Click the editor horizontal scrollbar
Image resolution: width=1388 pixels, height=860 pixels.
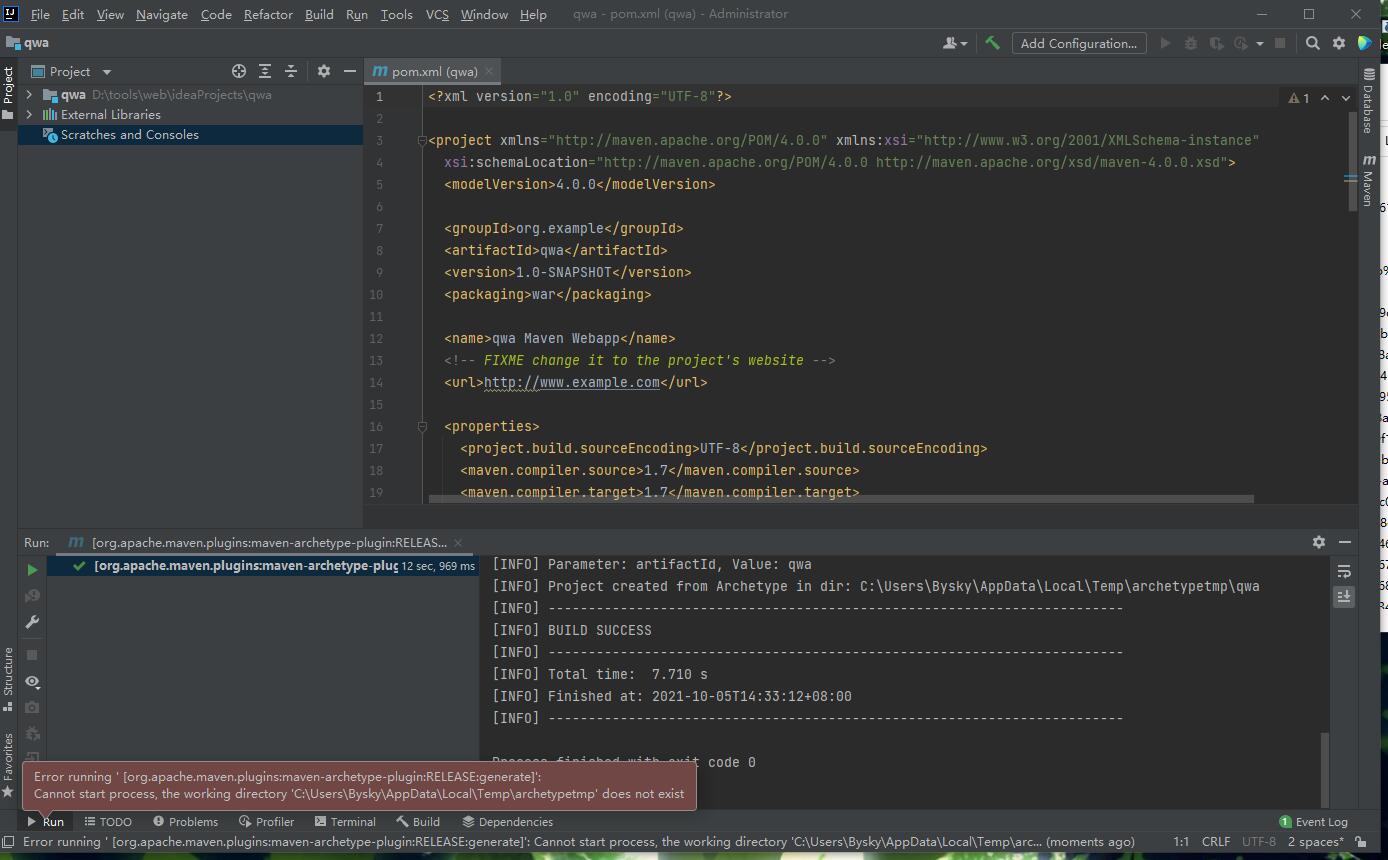(x=840, y=498)
